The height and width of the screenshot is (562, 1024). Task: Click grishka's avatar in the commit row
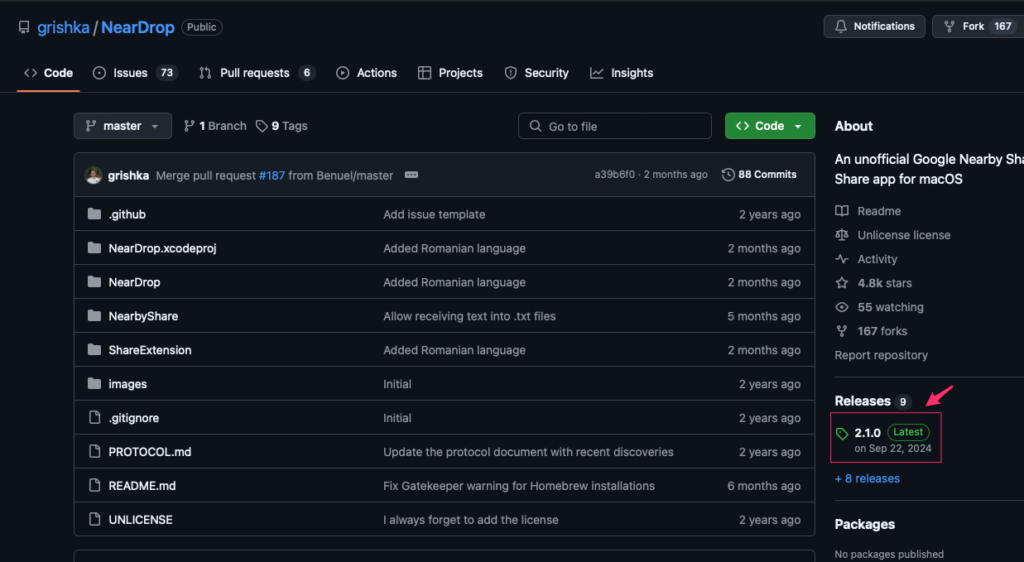(x=93, y=175)
